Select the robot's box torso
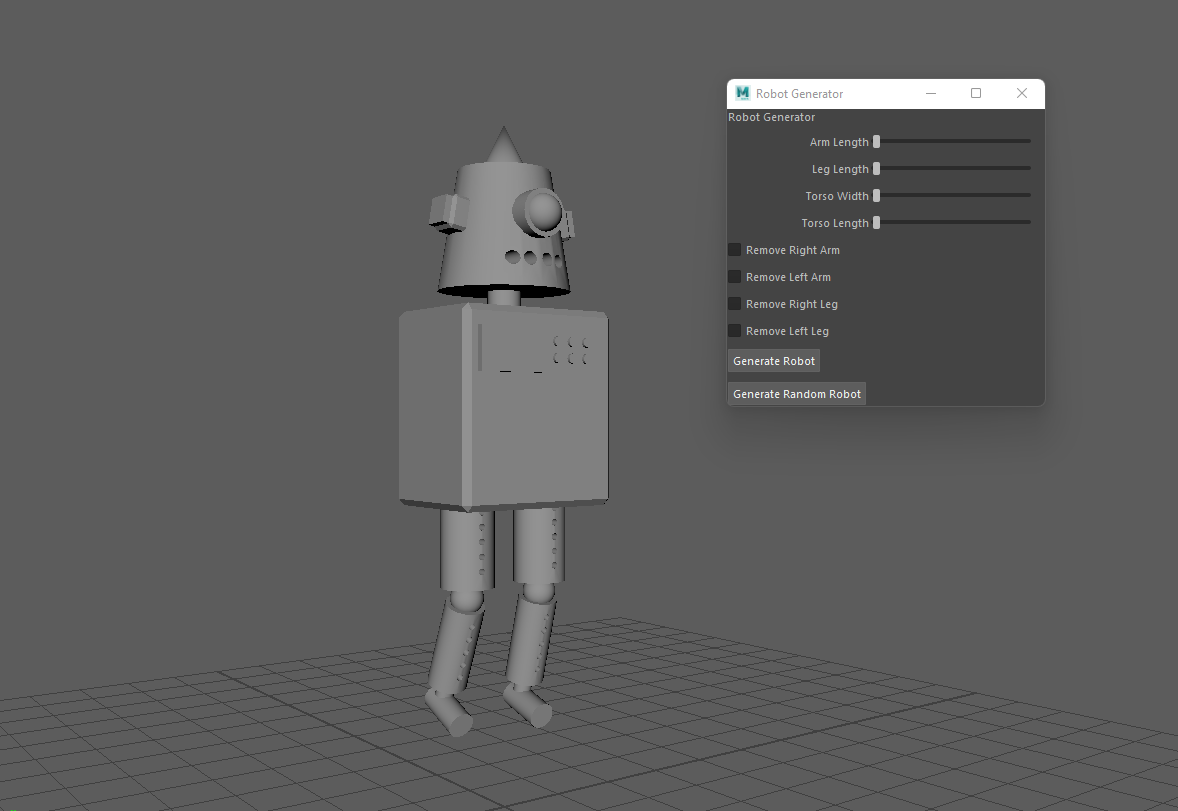1178x811 pixels. pyautogui.click(x=503, y=407)
